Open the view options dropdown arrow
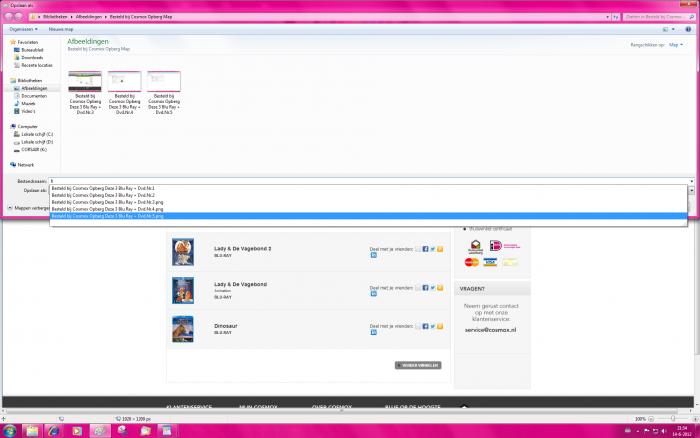 point(673,29)
